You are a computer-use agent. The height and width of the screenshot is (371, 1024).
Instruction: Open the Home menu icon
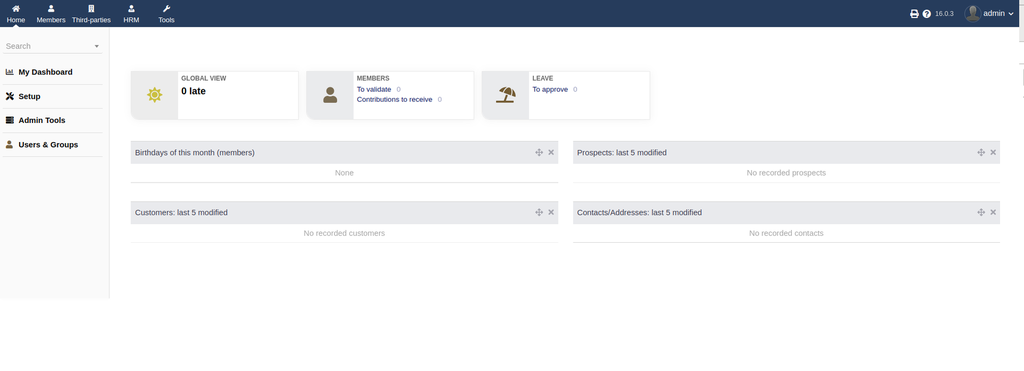(x=16, y=8)
